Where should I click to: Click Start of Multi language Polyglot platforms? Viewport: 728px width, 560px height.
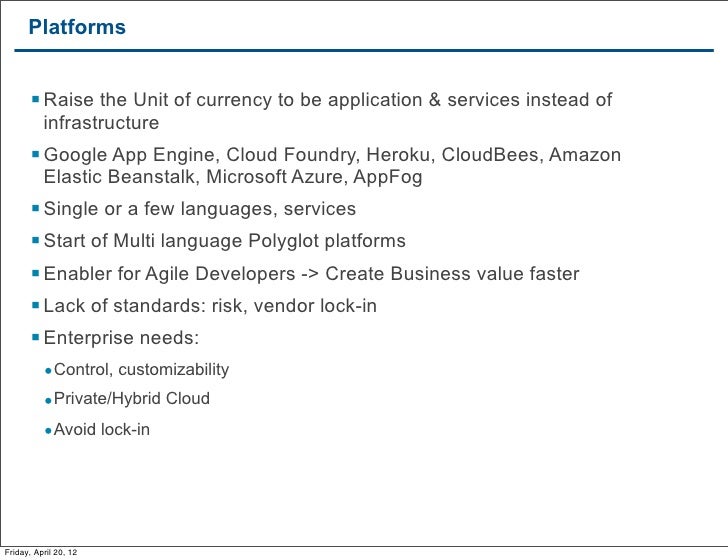coord(225,241)
